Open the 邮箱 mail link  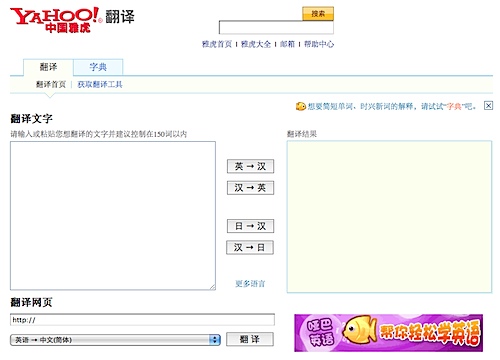(287, 44)
